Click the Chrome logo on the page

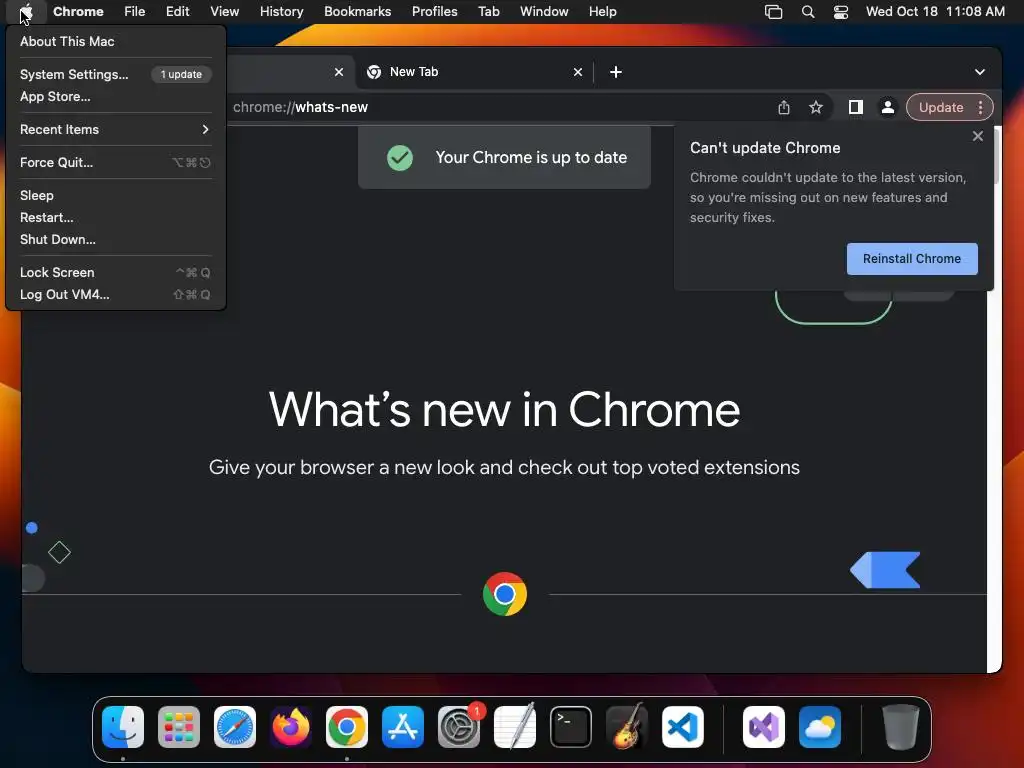click(x=505, y=594)
